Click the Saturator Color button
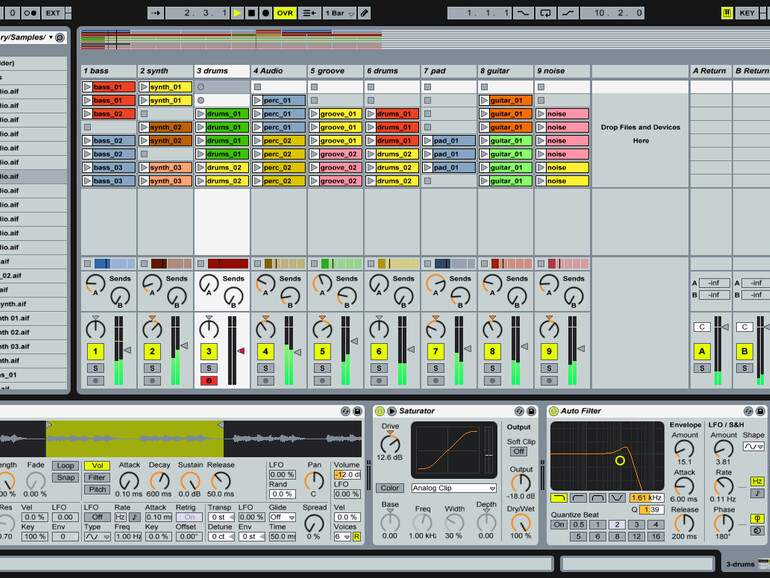The width and height of the screenshot is (770, 578). point(389,488)
